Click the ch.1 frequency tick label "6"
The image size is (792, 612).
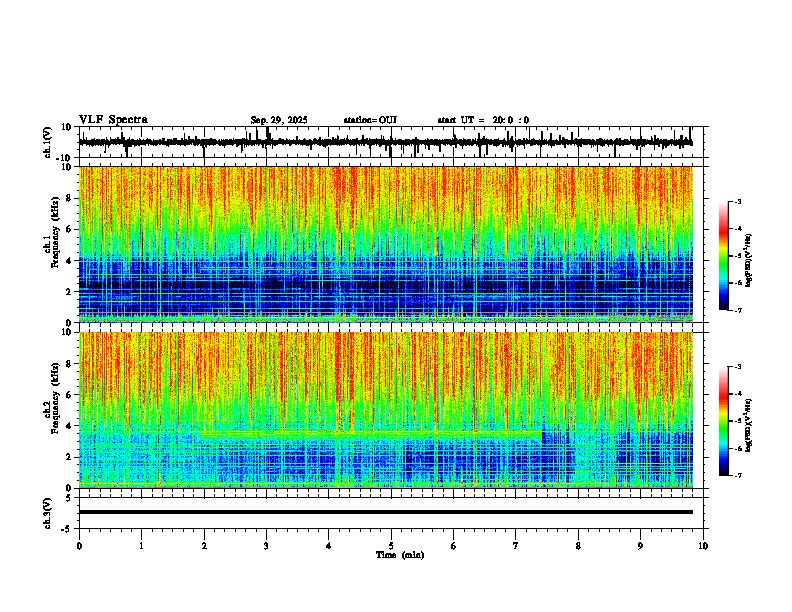69,230
